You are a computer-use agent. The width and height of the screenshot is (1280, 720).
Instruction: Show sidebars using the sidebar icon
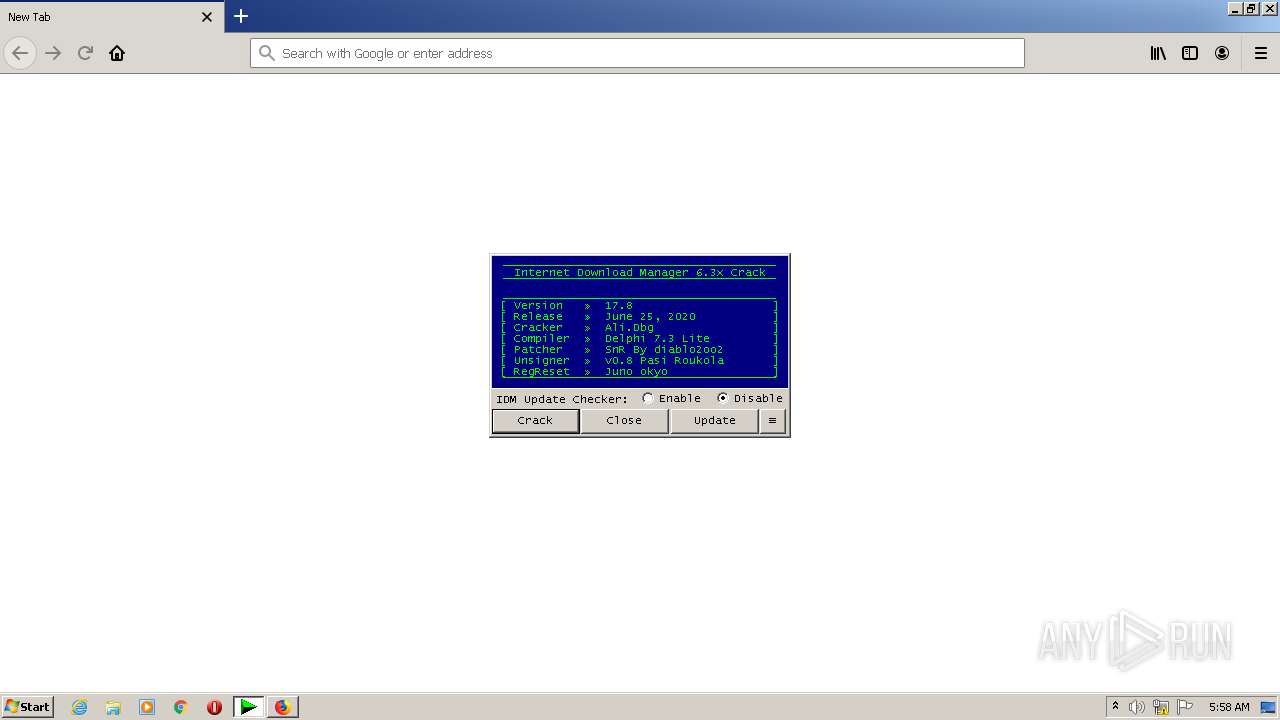tap(1190, 53)
